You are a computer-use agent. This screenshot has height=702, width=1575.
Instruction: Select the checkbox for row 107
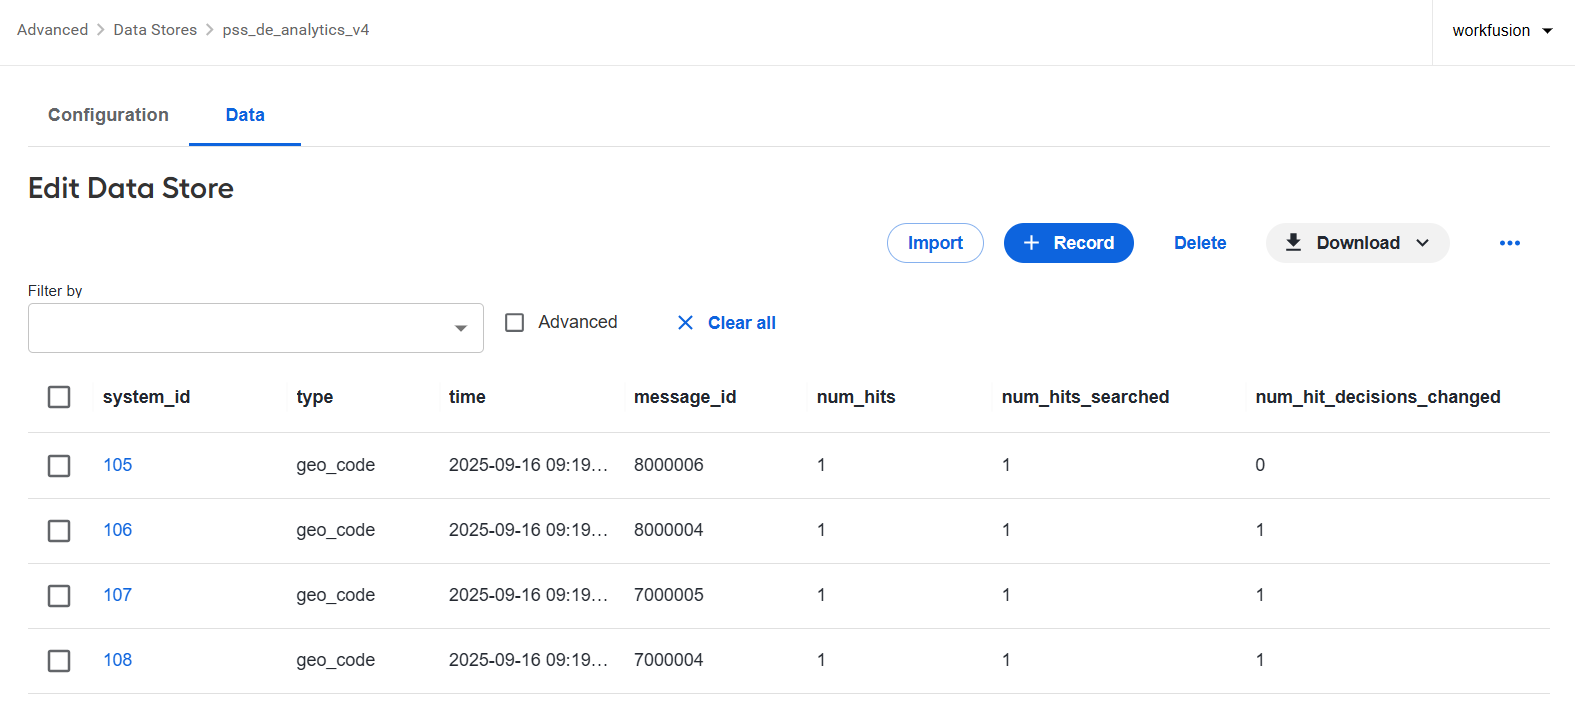59,596
